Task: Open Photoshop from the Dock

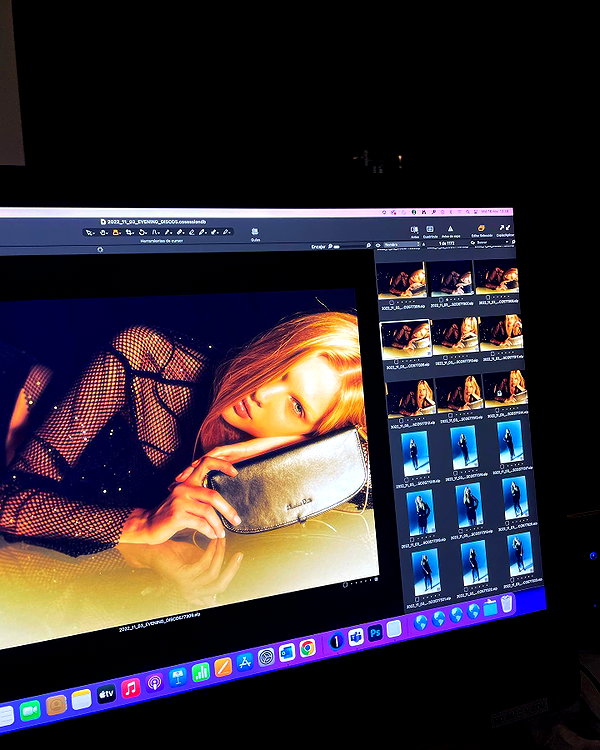Action: click(375, 632)
